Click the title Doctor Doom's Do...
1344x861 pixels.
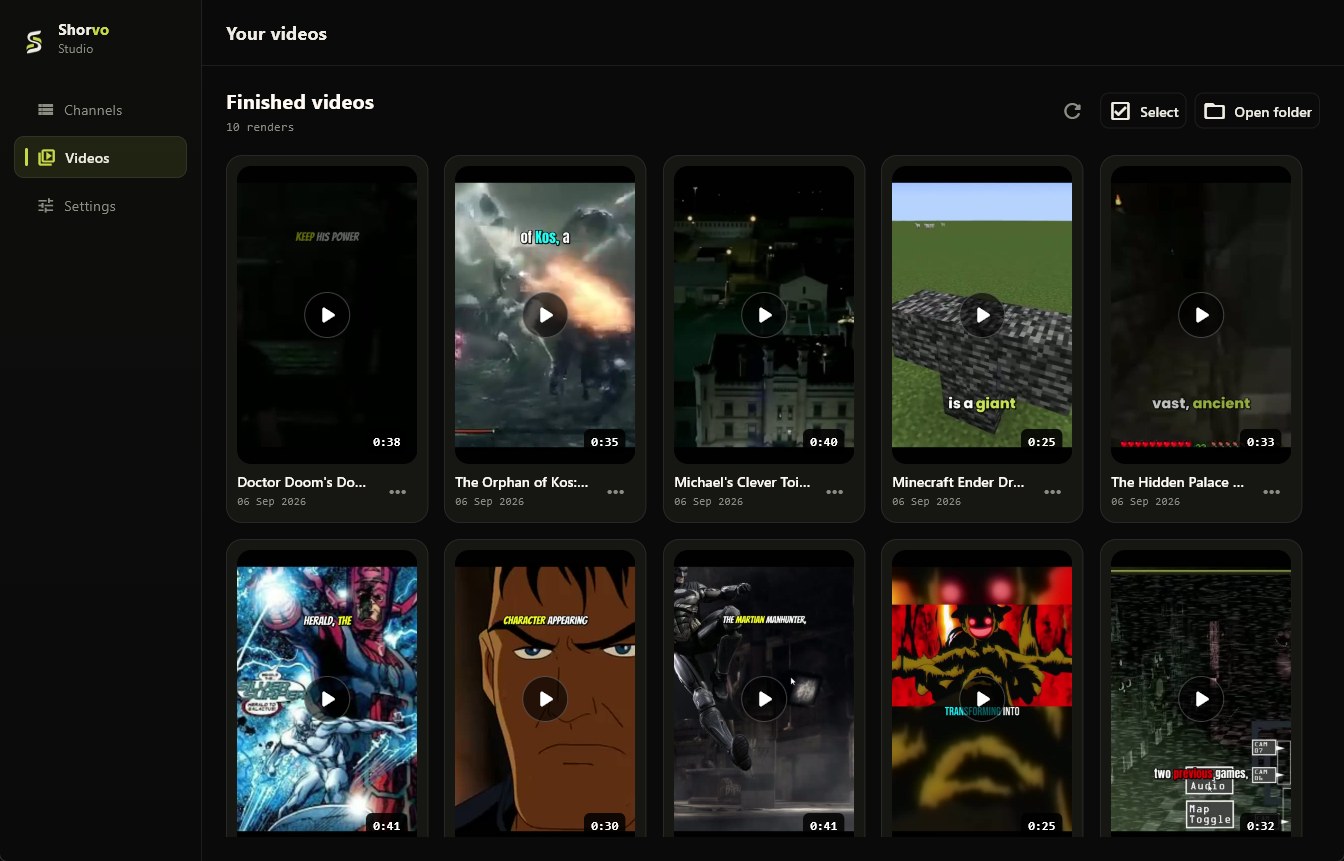click(302, 482)
